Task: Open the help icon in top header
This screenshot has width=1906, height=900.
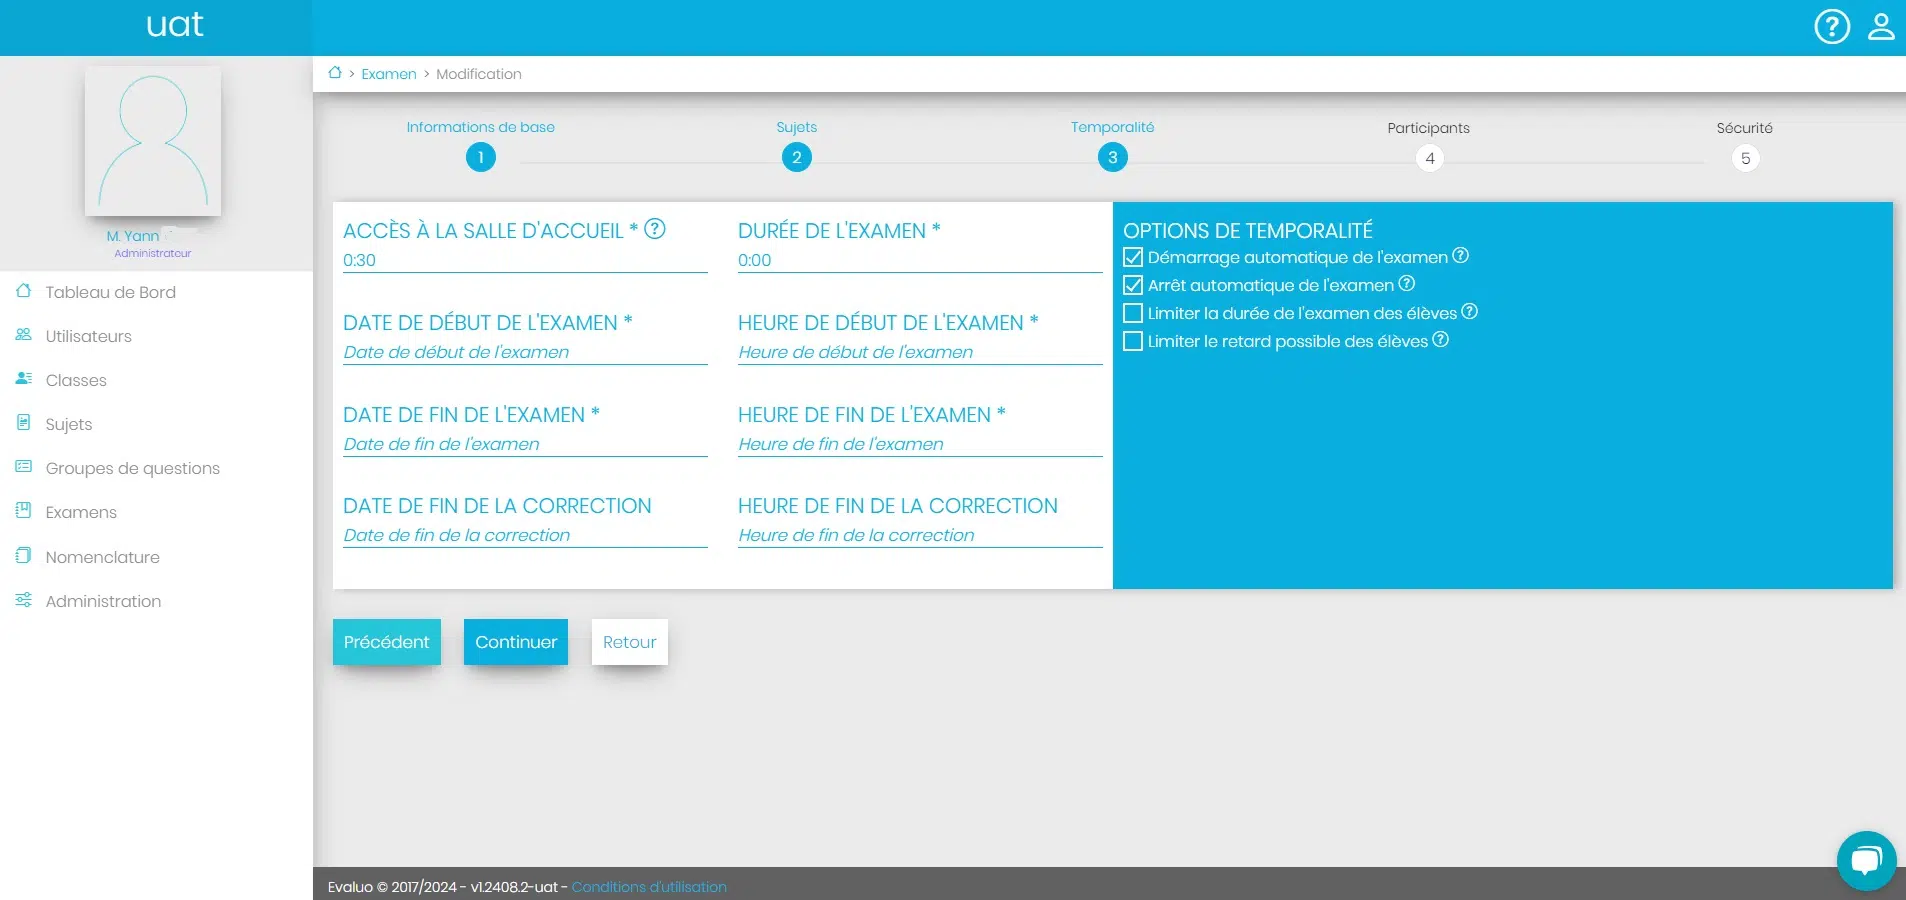Action: (x=1831, y=27)
